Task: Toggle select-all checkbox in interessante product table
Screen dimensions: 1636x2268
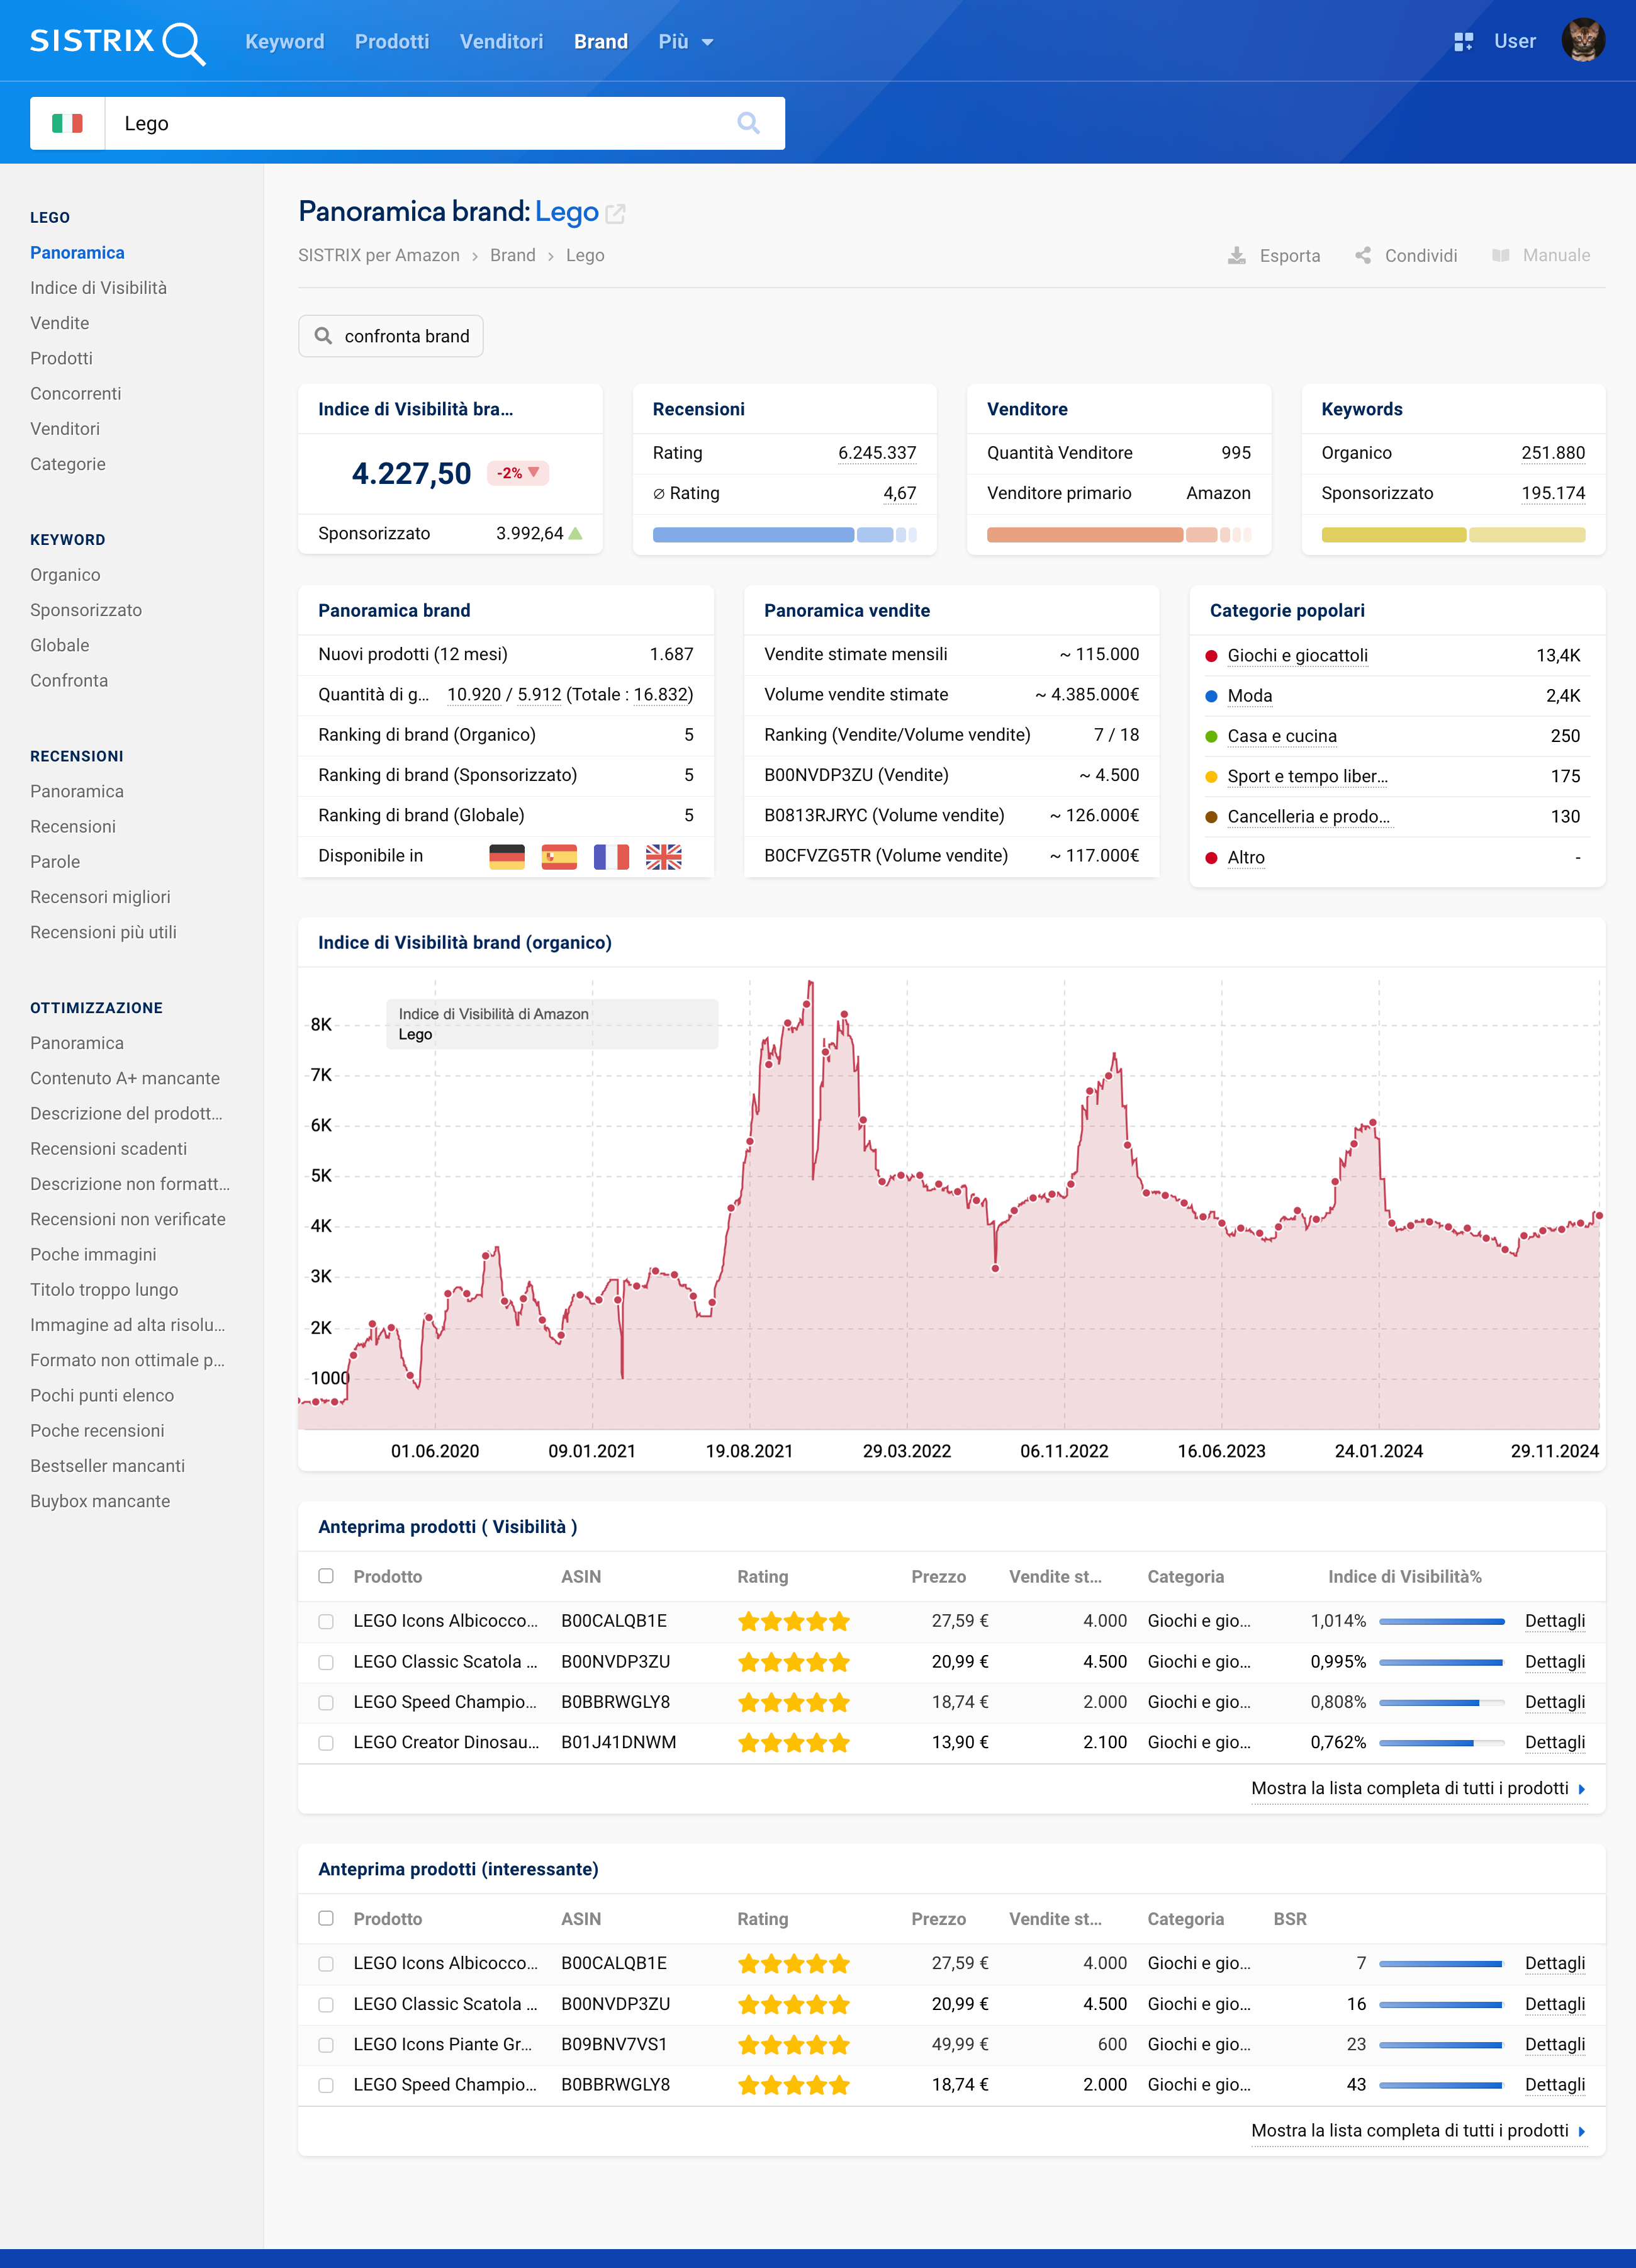Action: coord(326,1918)
